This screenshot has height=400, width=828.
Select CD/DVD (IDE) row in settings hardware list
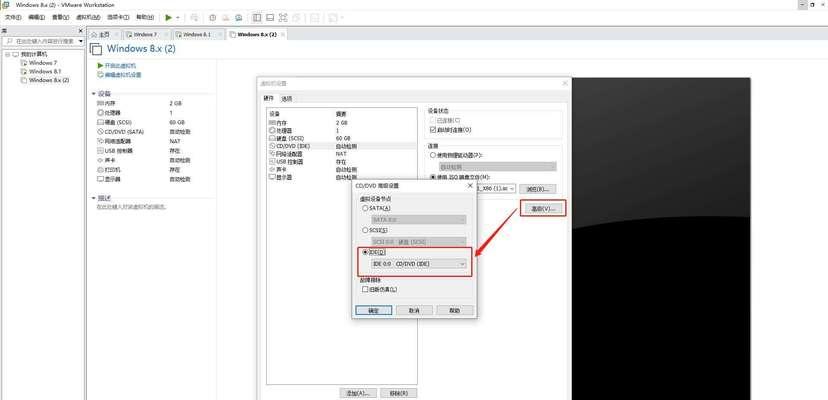click(342, 145)
